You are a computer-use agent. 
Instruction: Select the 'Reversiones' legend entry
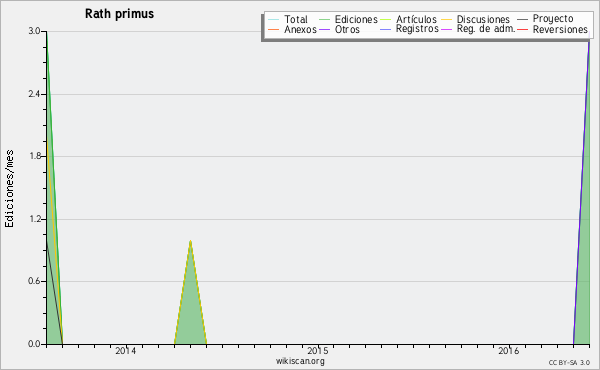(560, 29)
